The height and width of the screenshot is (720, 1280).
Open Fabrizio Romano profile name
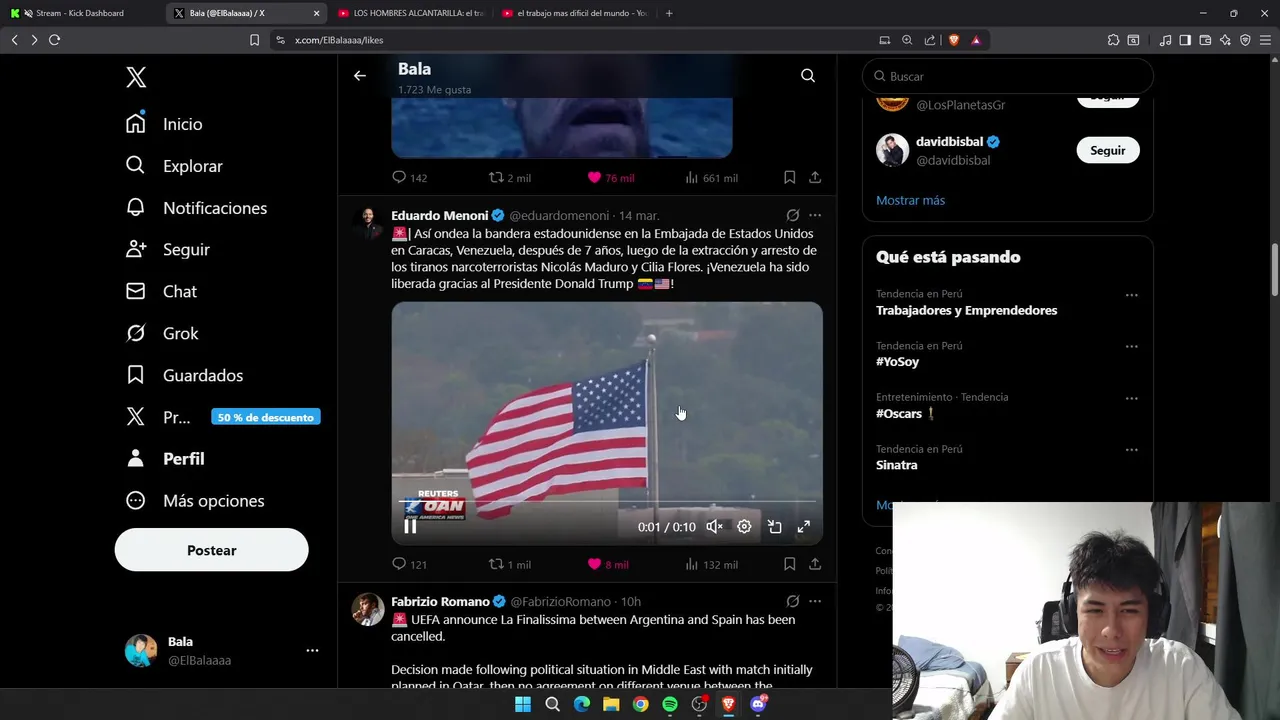pos(440,601)
